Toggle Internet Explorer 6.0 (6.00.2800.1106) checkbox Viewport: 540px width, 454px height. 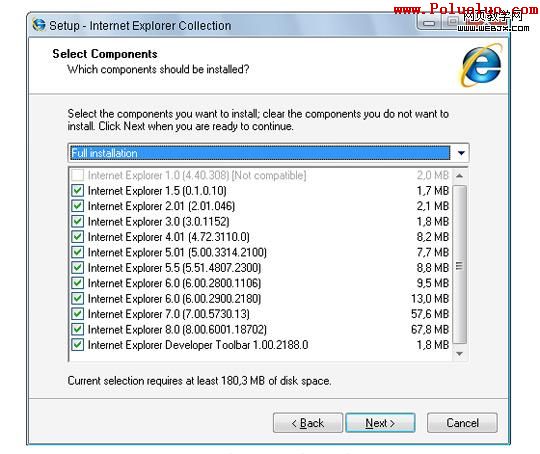click(77, 283)
